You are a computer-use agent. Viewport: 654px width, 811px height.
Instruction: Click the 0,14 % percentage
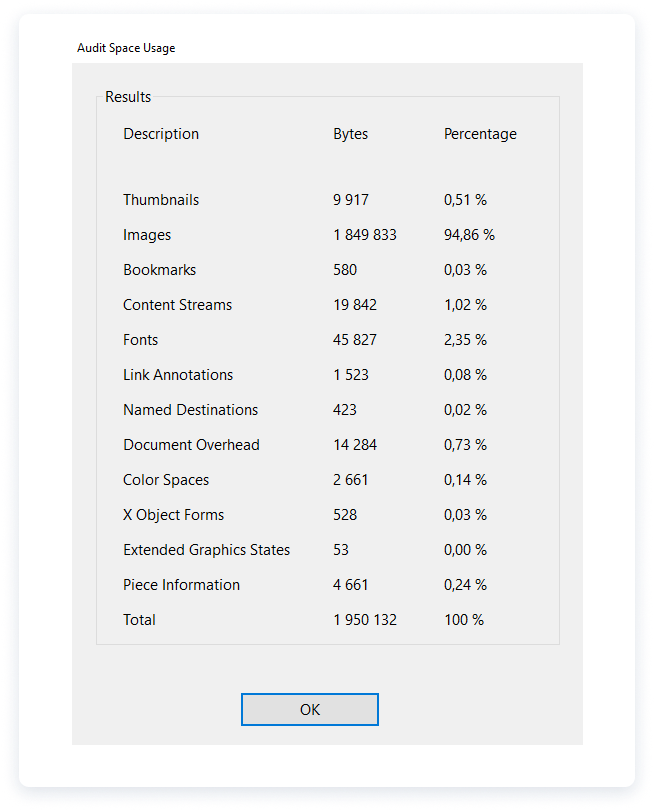coord(465,480)
